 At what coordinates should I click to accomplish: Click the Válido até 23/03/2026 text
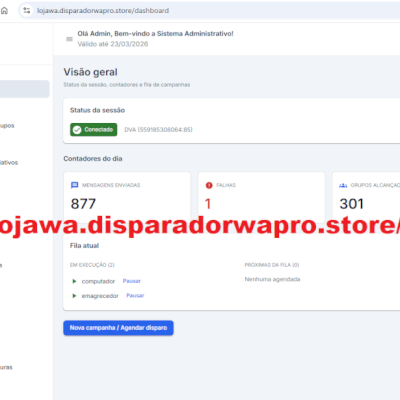tap(113, 44)
